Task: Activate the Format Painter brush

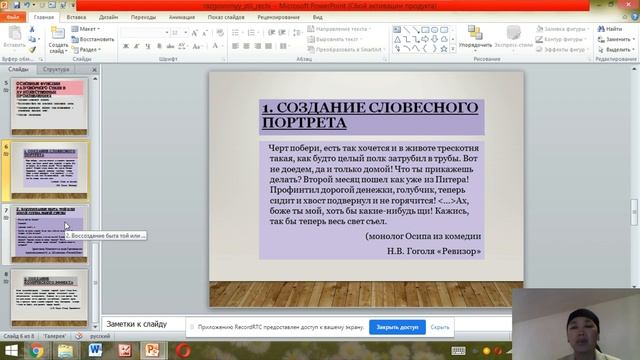Action: tap(32, 49)
